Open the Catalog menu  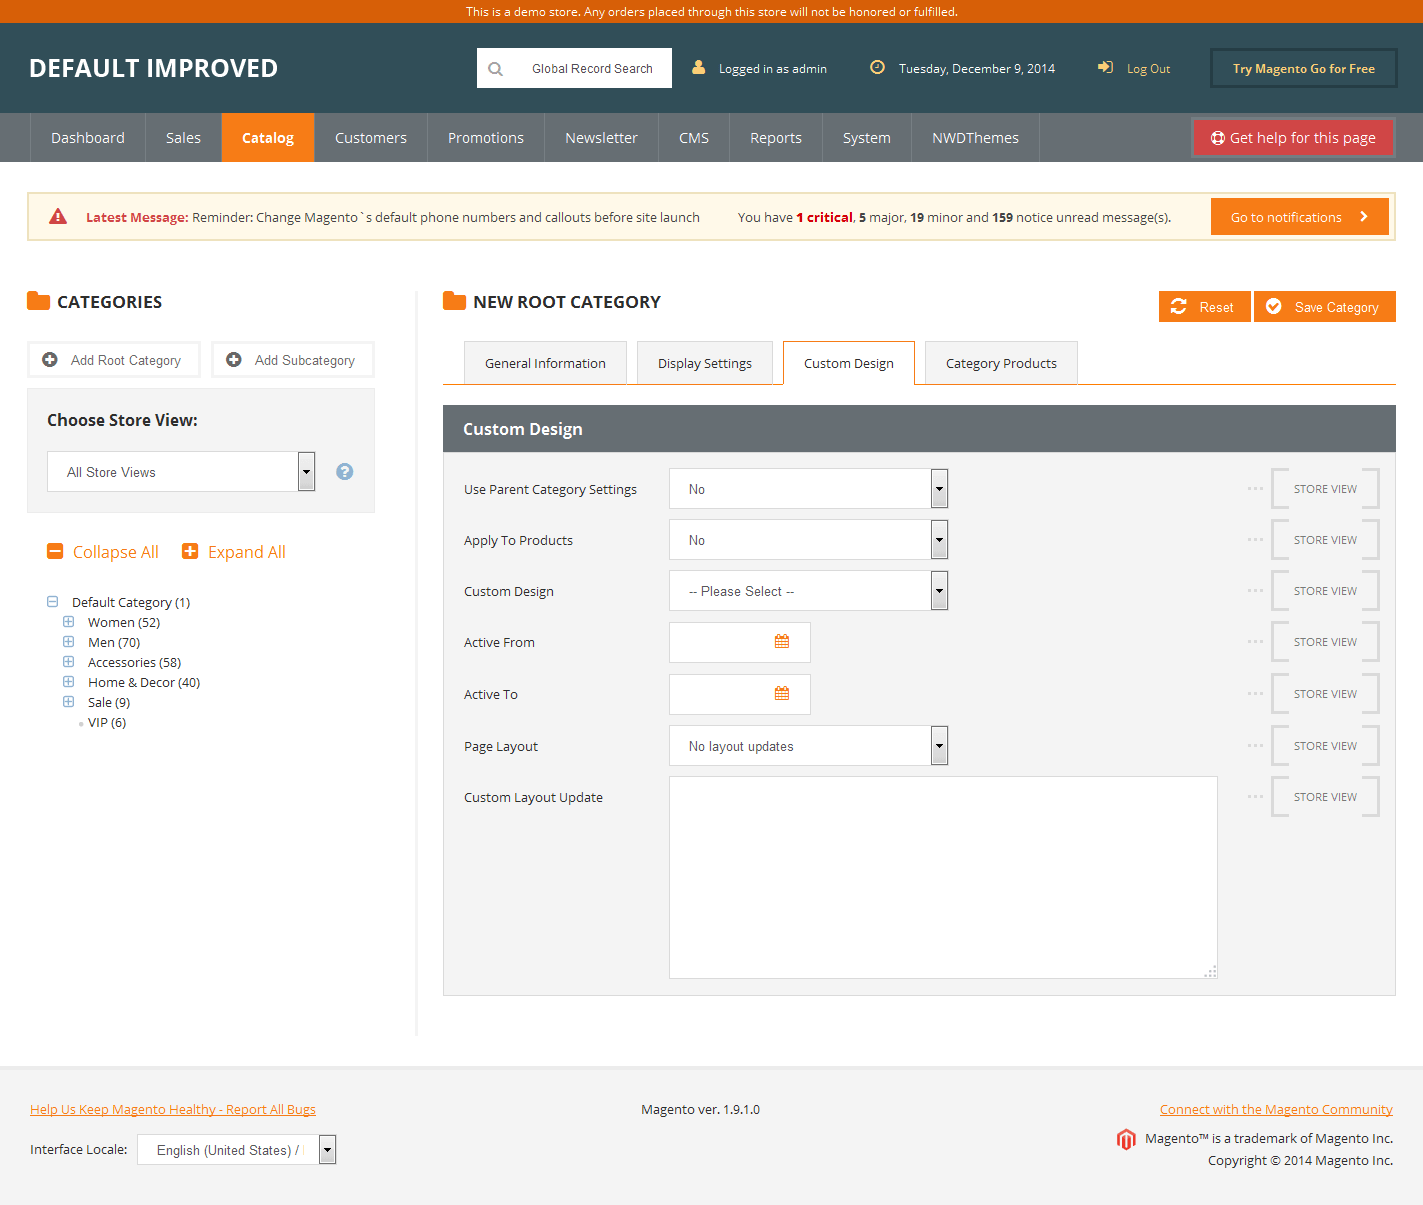click(268, 138)
